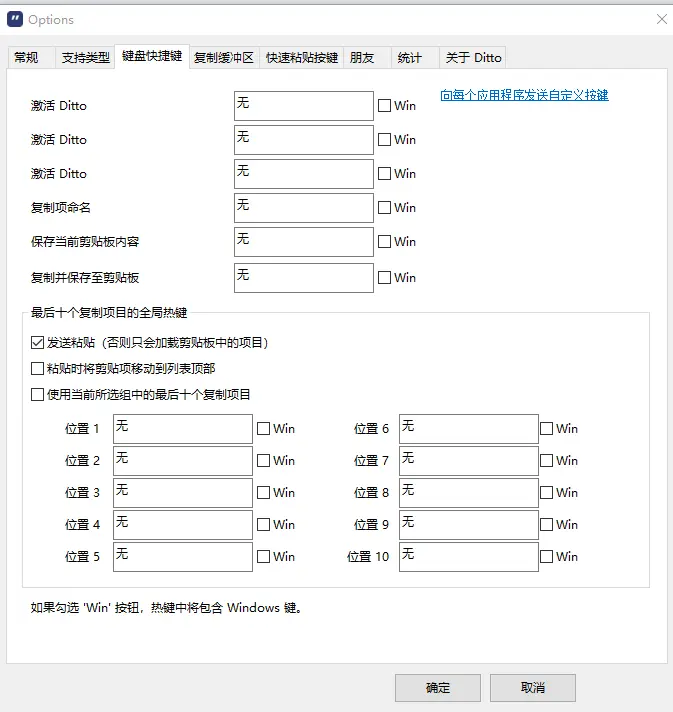Click the 位置 9 hotkey field
Viewport: 673px width, 712px height.
click(469, 525)
